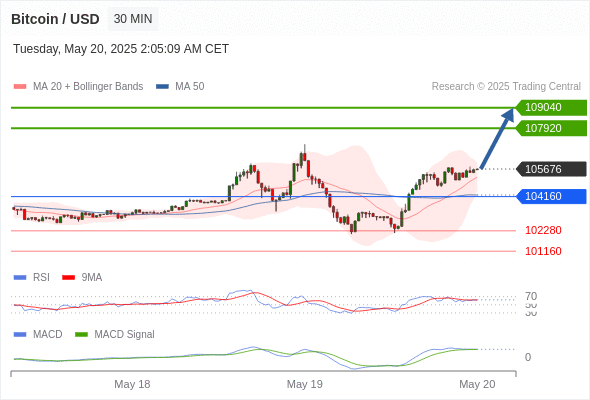Click the '9MA' legend label
Image resolution: width=590 pixels, height=400 pixels.
pos(92,278)
